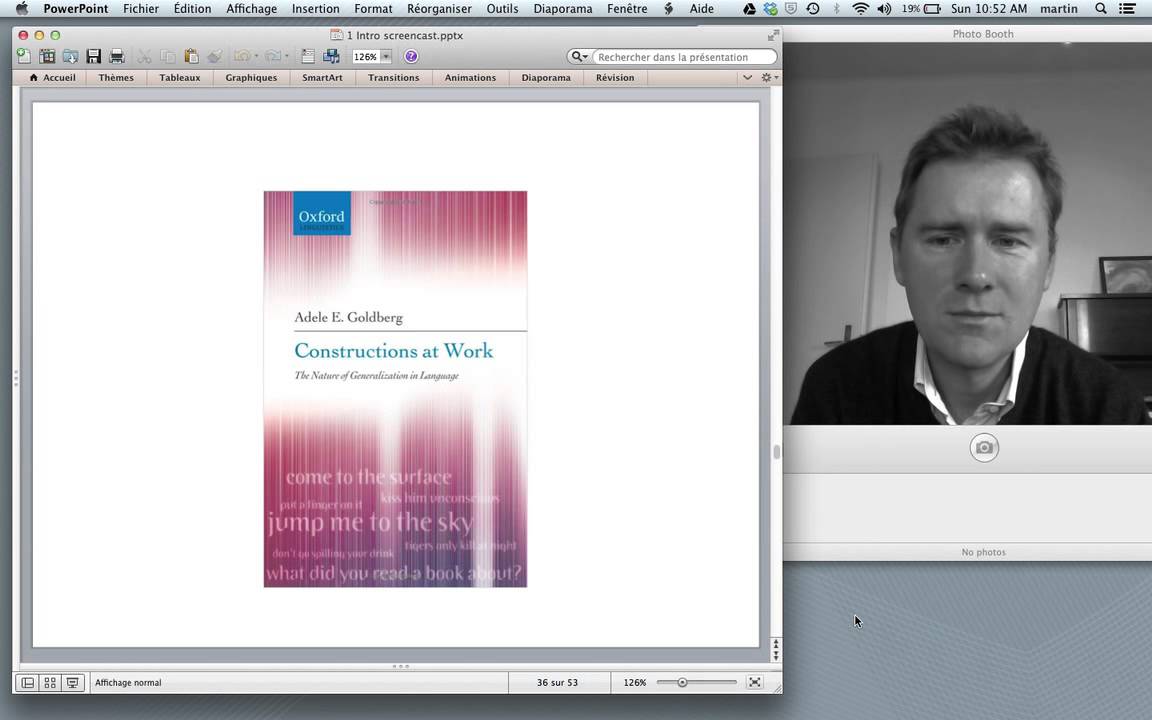Open Notification Center list icon
The width and height of the screenshot is (1152, 720).
(x=1126, y=9)
